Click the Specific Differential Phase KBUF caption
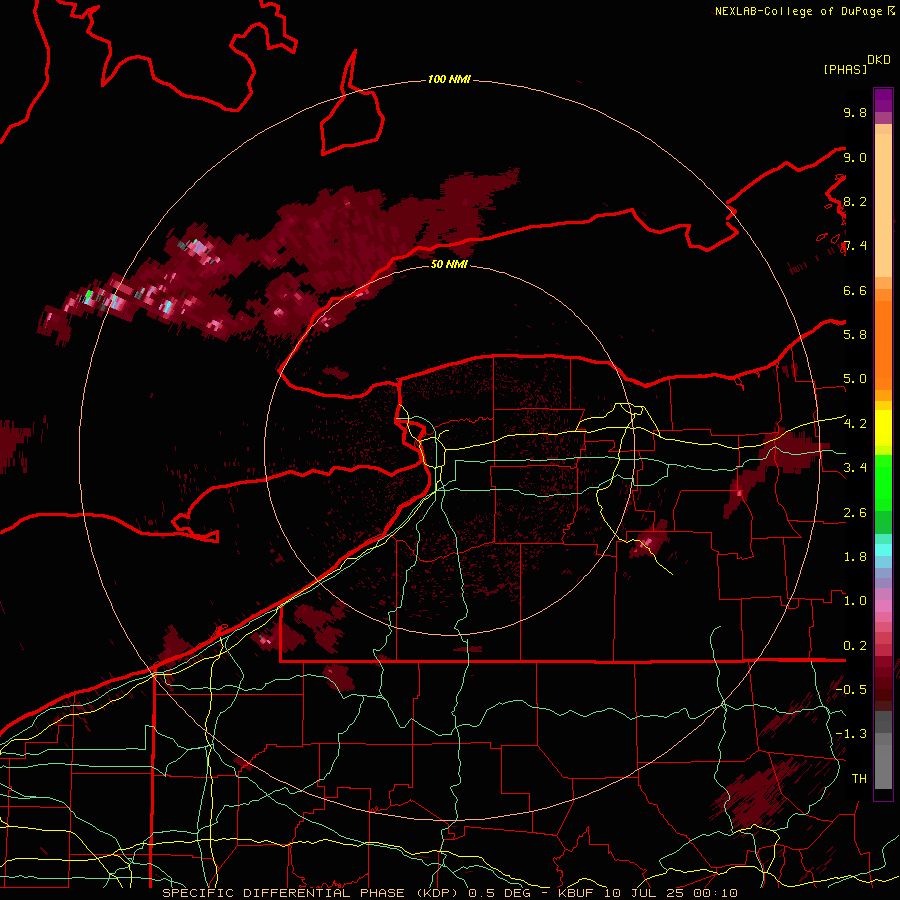900x900 pixels. point(449,893)
